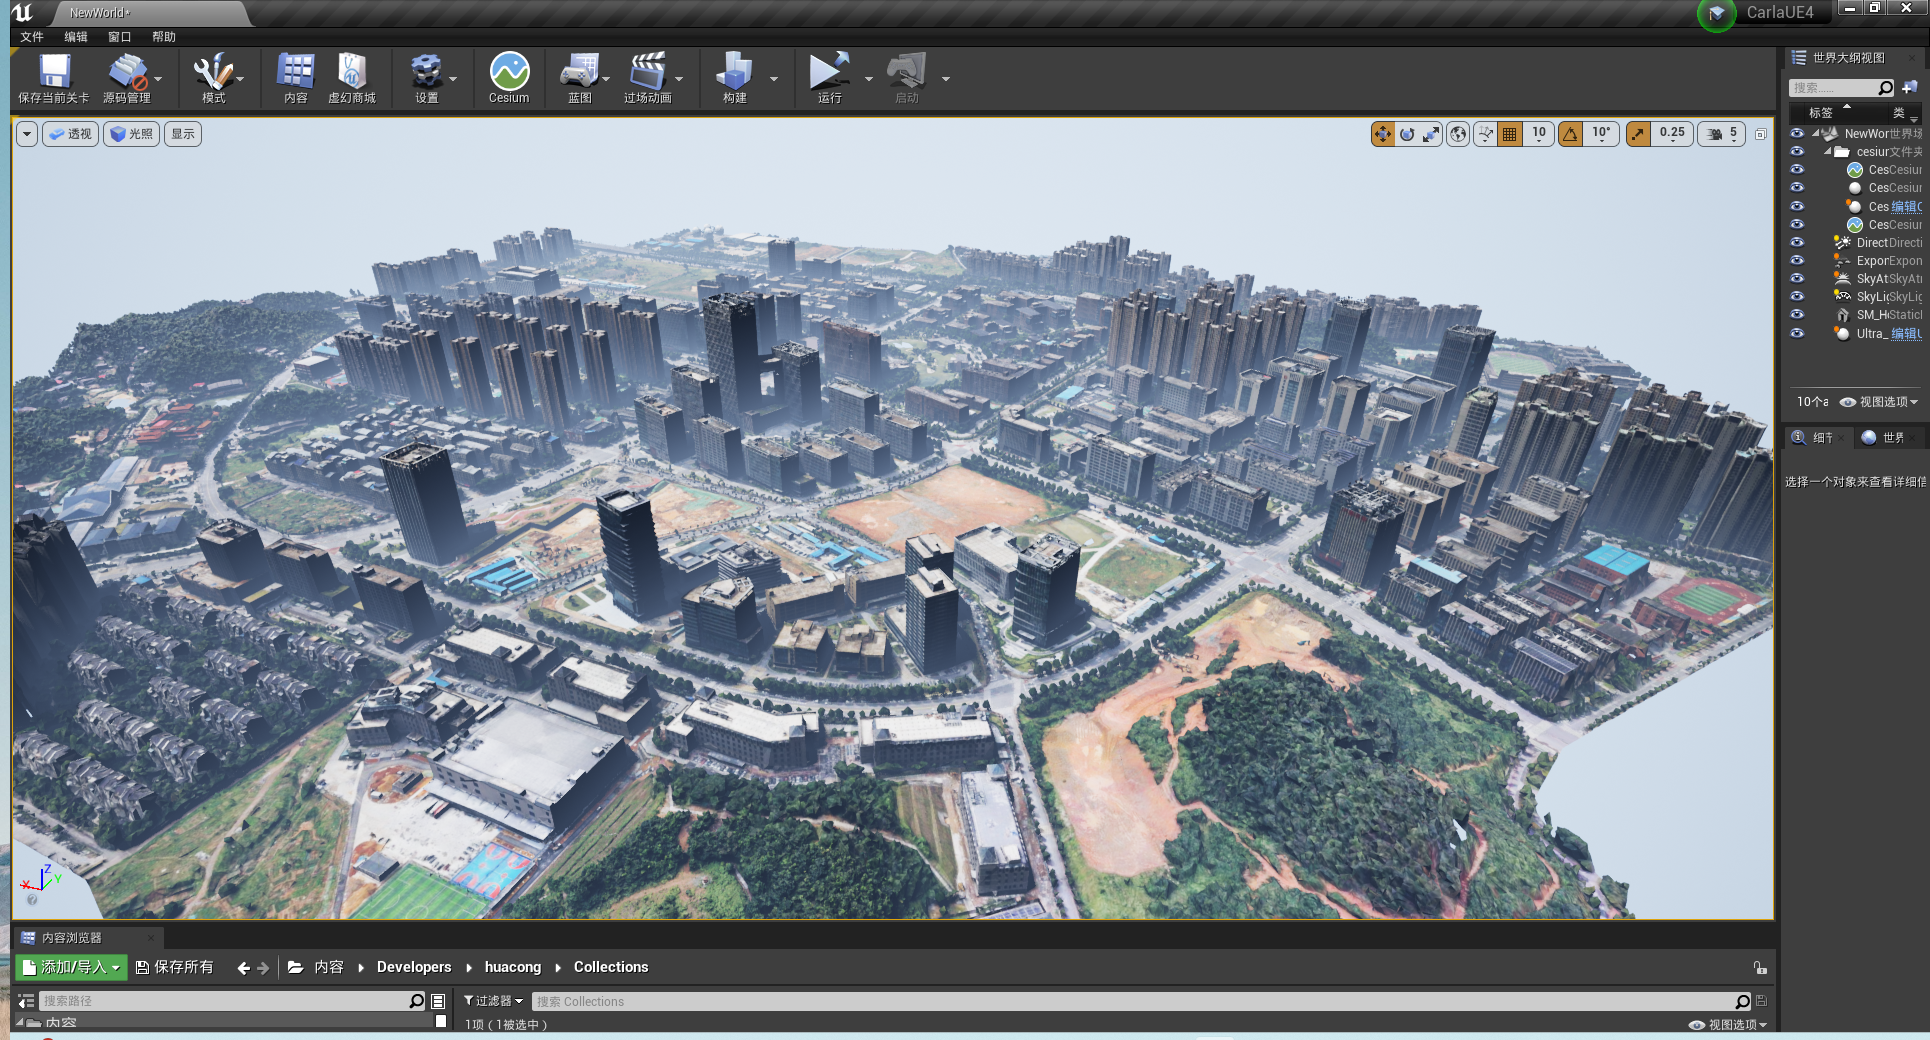Open the Add/Import (添加/导入) dropdown
Image resolution: width=1930 pixels, height=1040 pixels.
(72, 967)
